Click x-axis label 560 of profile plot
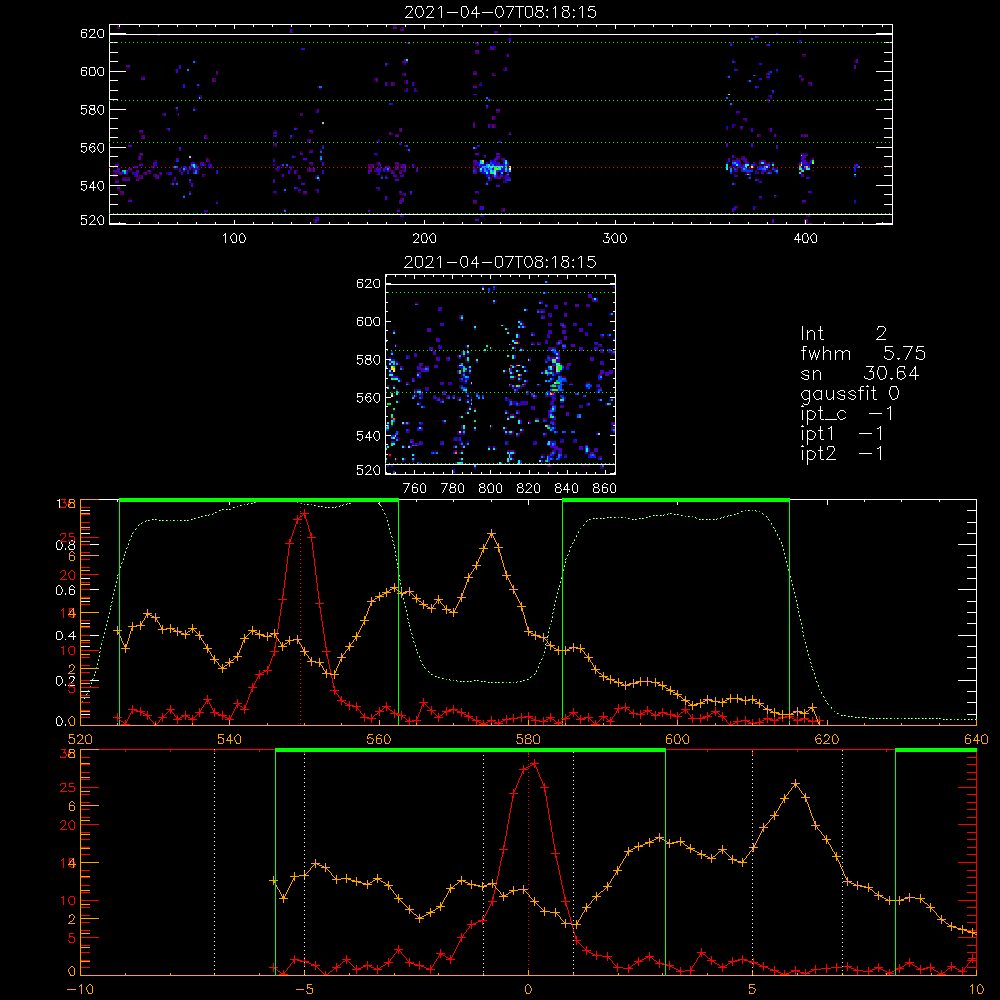The width and height of the screenshot is (1000, 1000). 379,739
